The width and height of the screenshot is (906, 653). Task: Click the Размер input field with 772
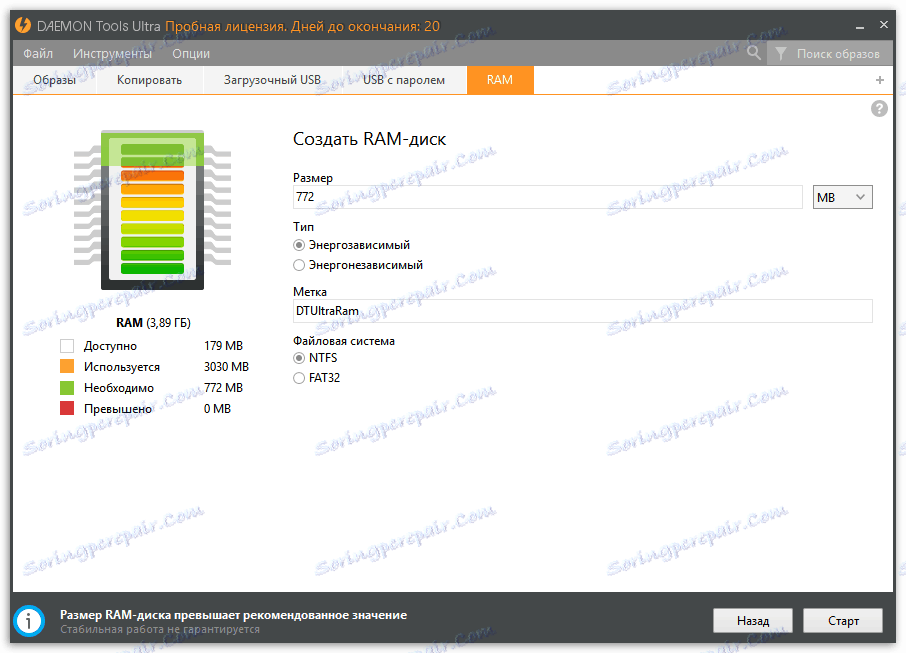pyautogui.click(x=548, y=197)
